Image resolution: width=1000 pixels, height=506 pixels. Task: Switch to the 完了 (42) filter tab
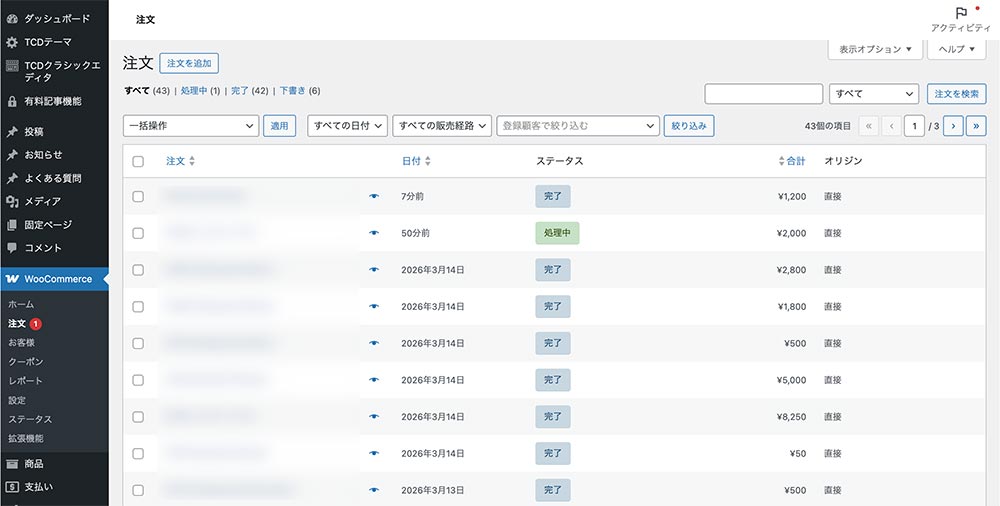pos(240,91)
